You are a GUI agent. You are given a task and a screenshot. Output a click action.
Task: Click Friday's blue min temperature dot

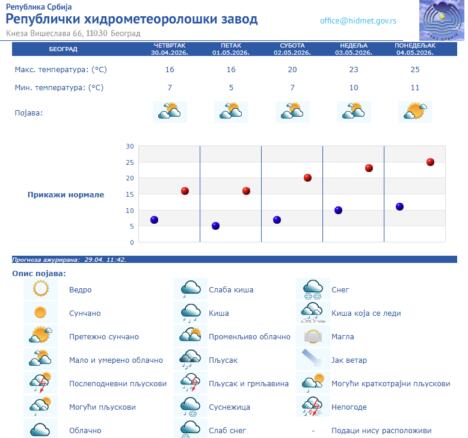click(216, 226)
